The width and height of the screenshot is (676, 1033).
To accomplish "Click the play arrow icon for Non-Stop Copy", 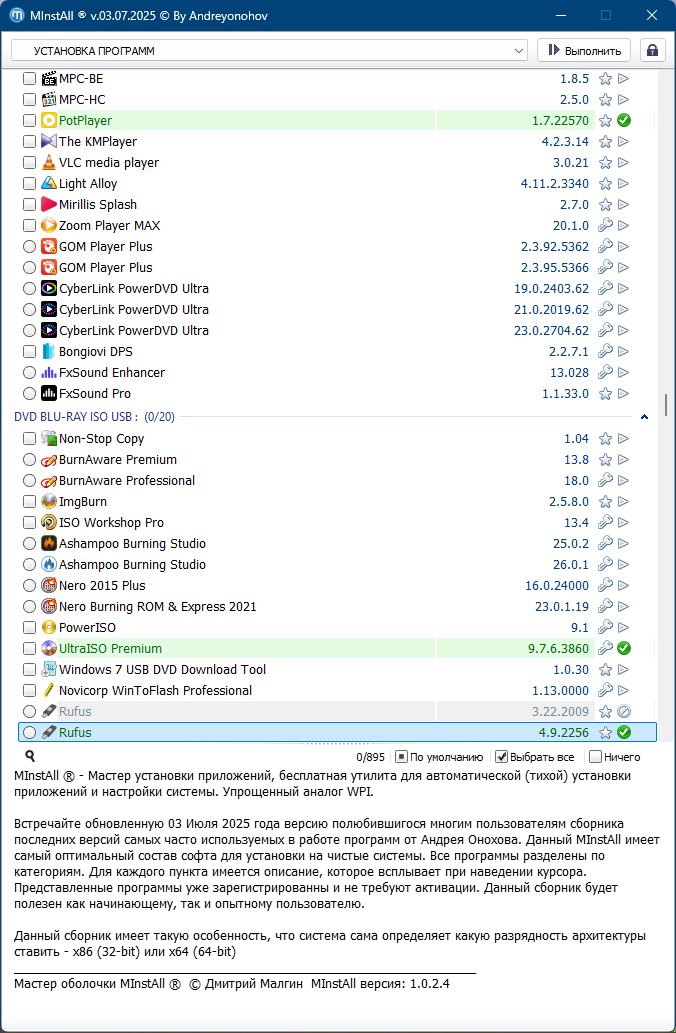I will pyautogui.click(x=623, y=439).
